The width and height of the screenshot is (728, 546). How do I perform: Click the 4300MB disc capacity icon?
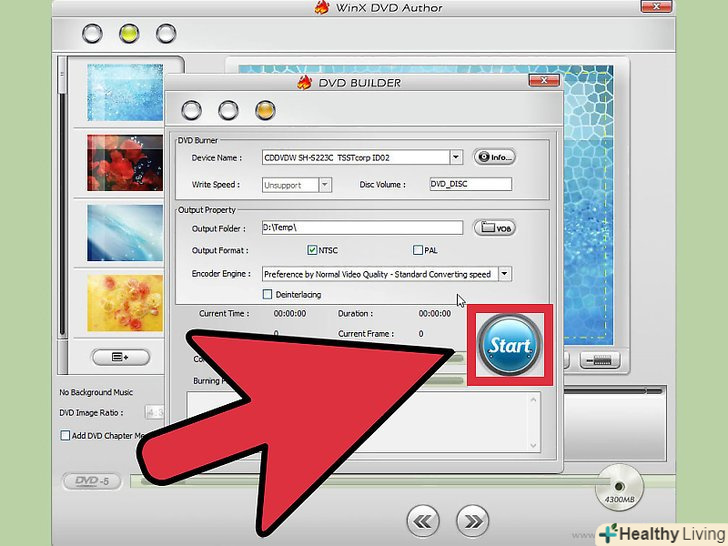[619, 488]
